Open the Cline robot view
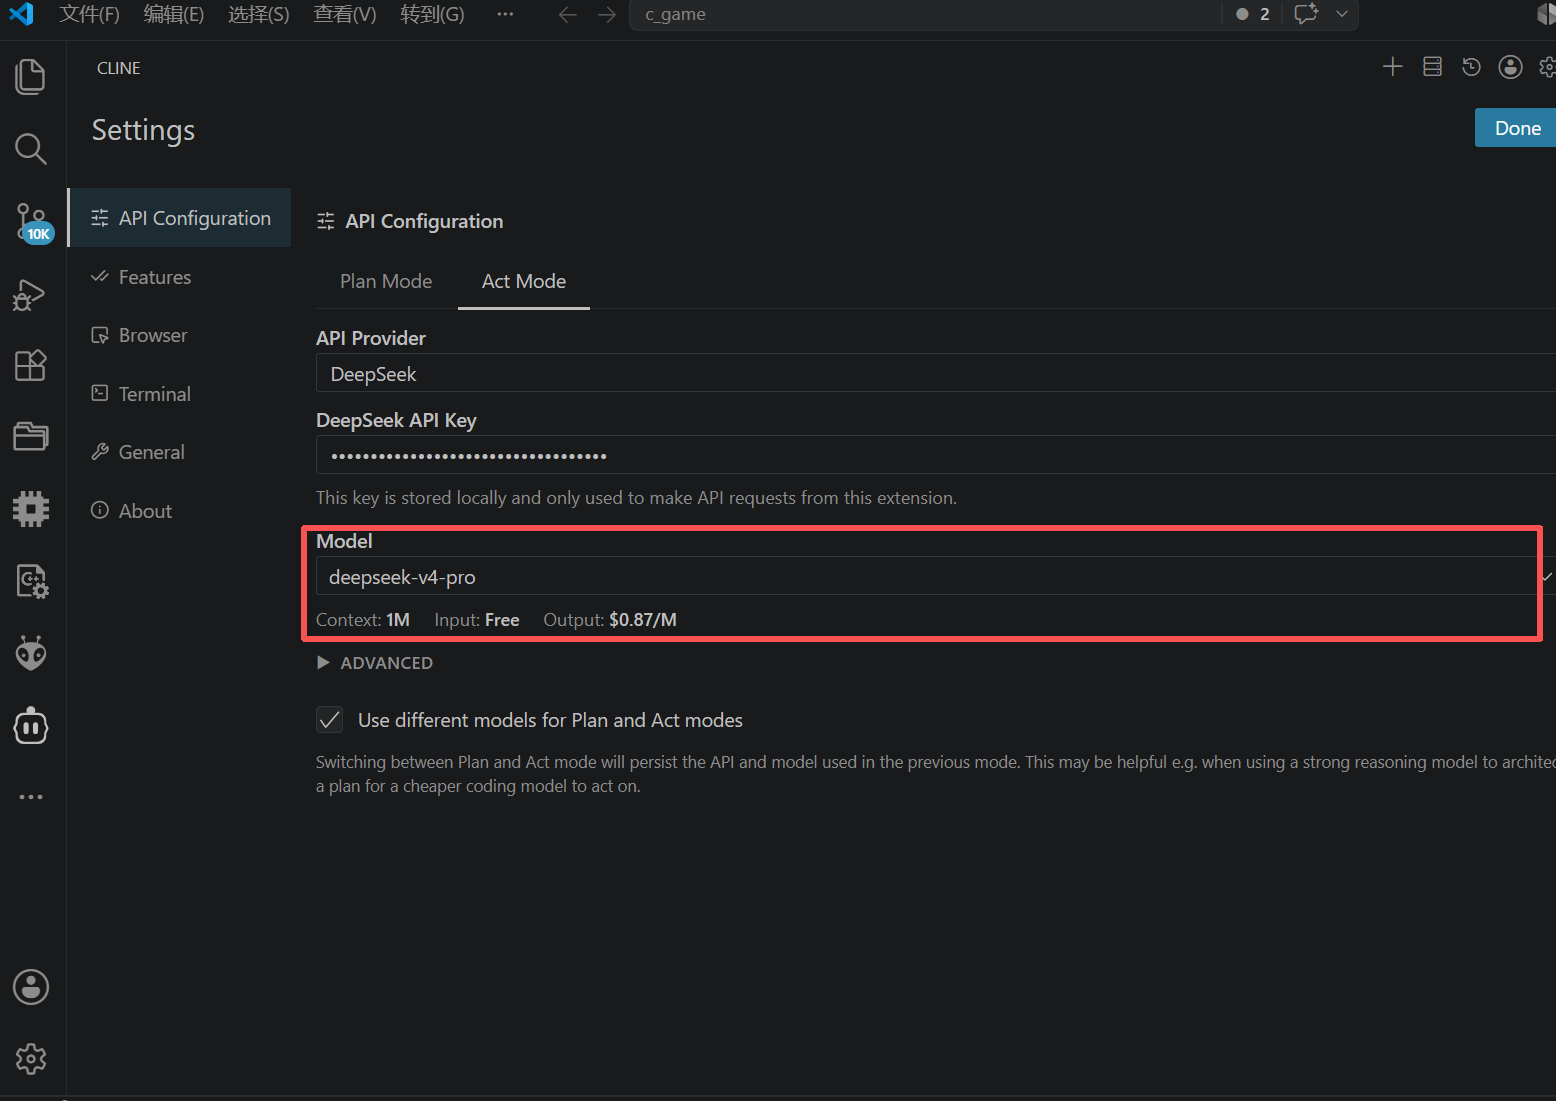1556x1101 pixels. (31, 726)
